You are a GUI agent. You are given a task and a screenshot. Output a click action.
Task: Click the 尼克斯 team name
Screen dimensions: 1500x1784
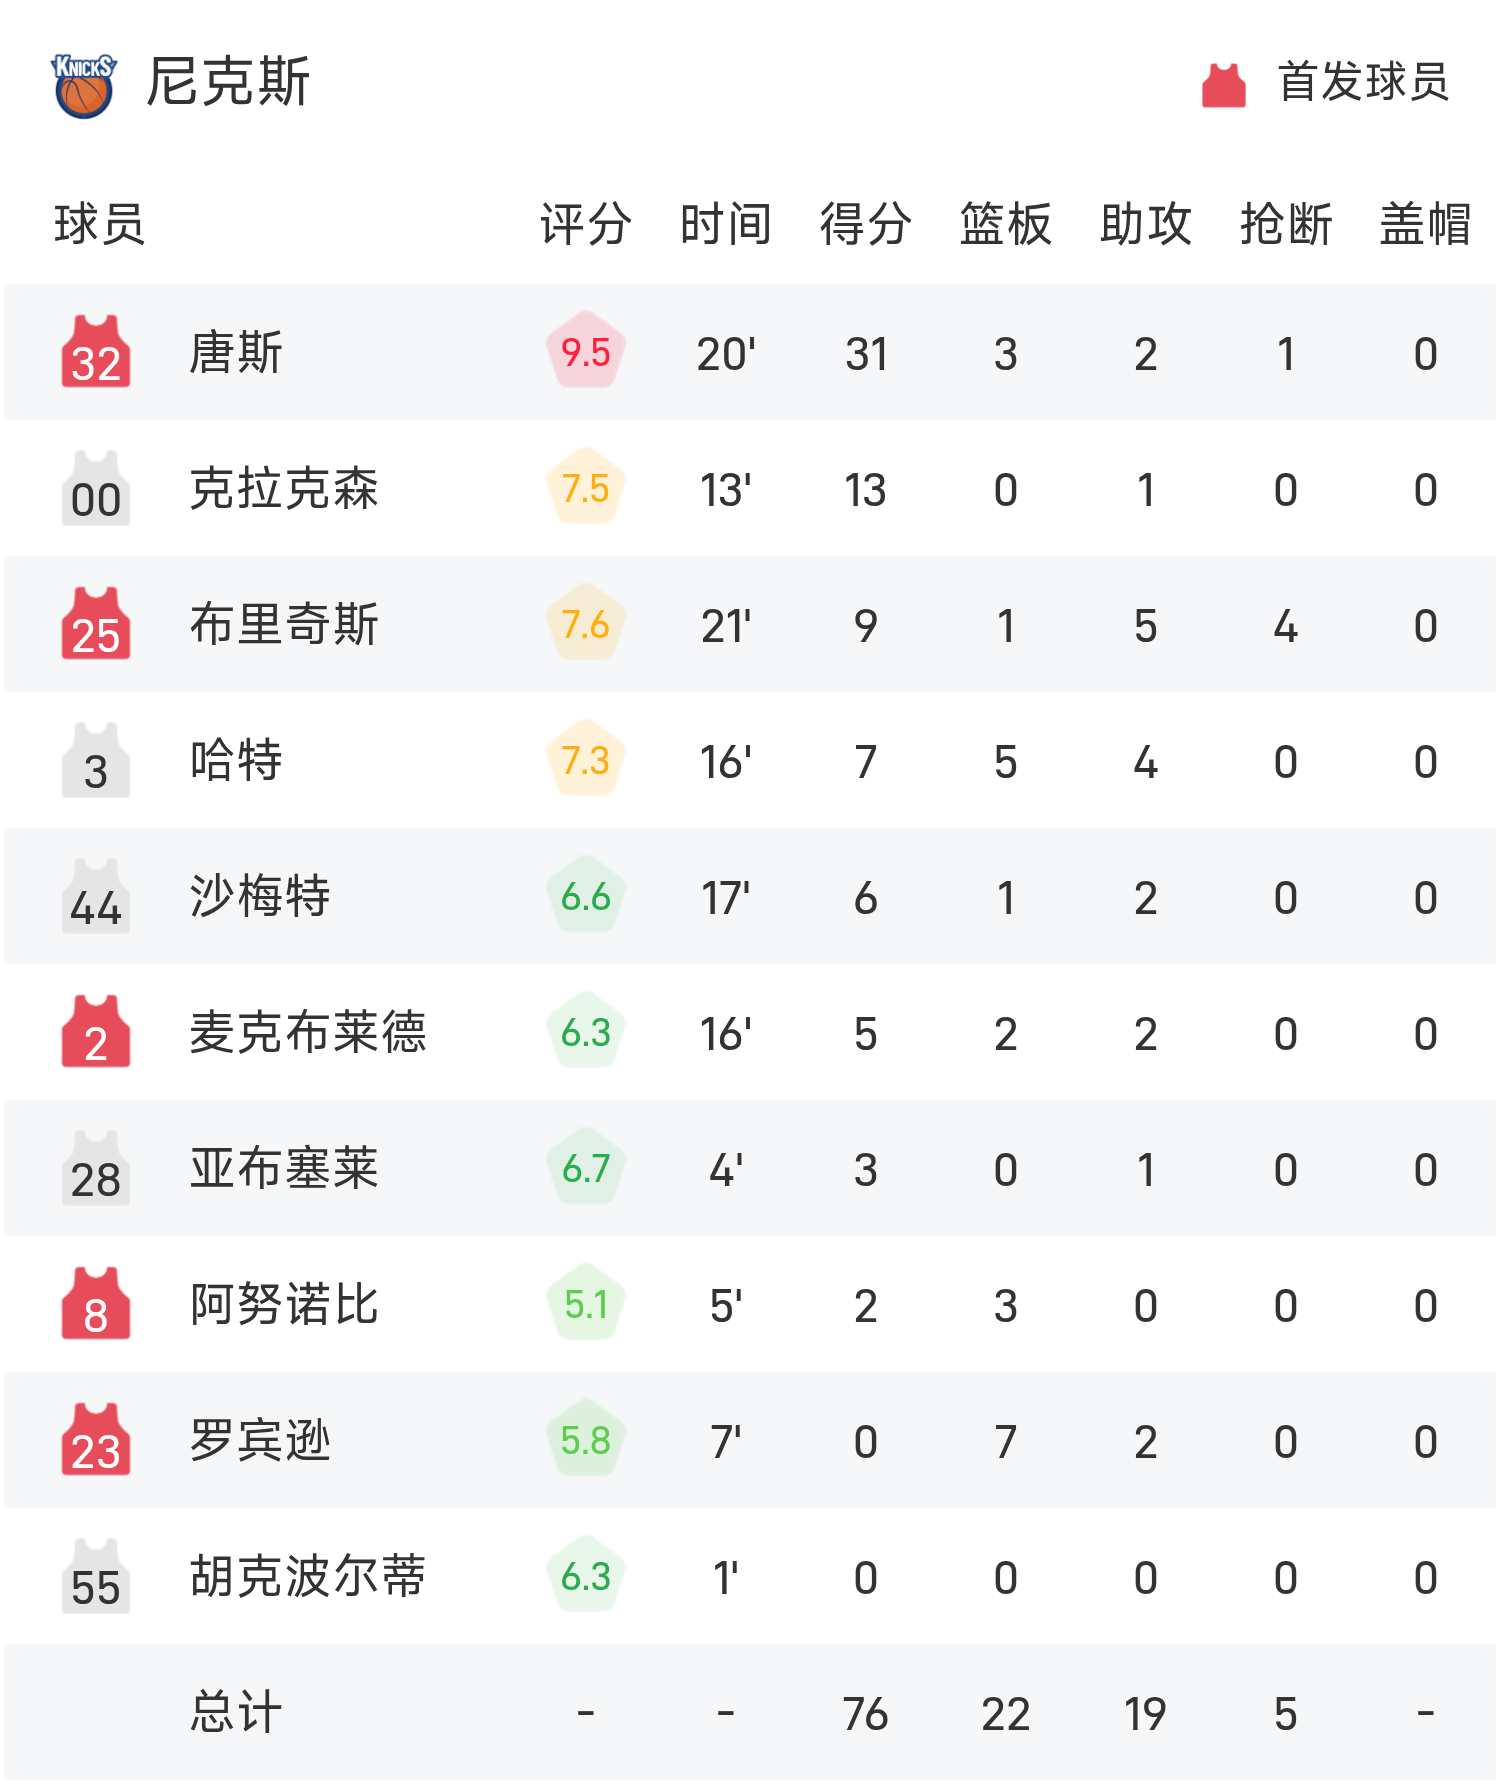tap(228, 82)
